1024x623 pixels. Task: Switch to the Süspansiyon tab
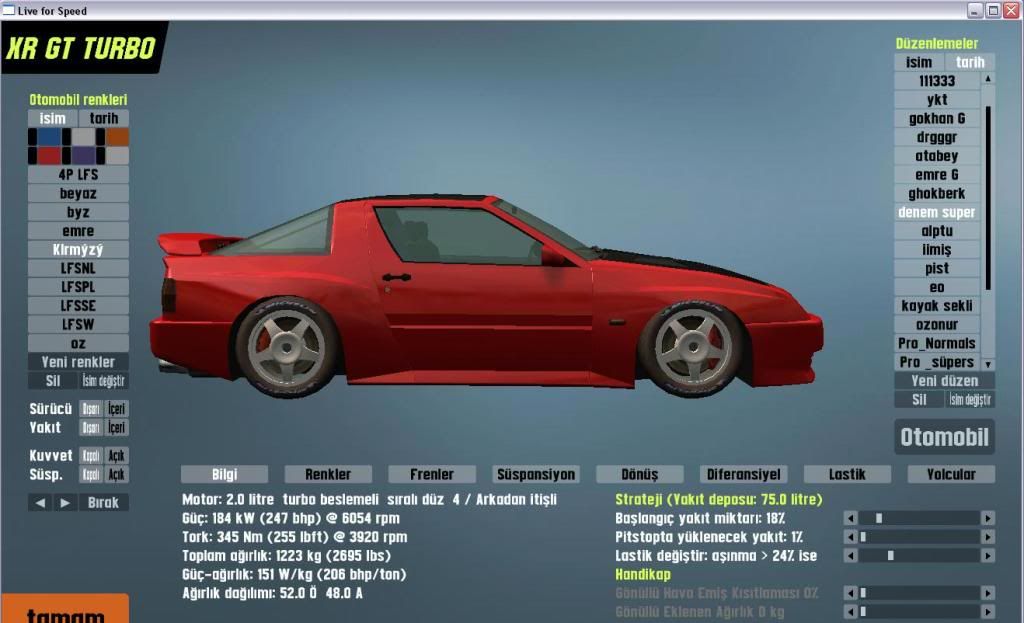pyautogui.click(x=536, y=474)
